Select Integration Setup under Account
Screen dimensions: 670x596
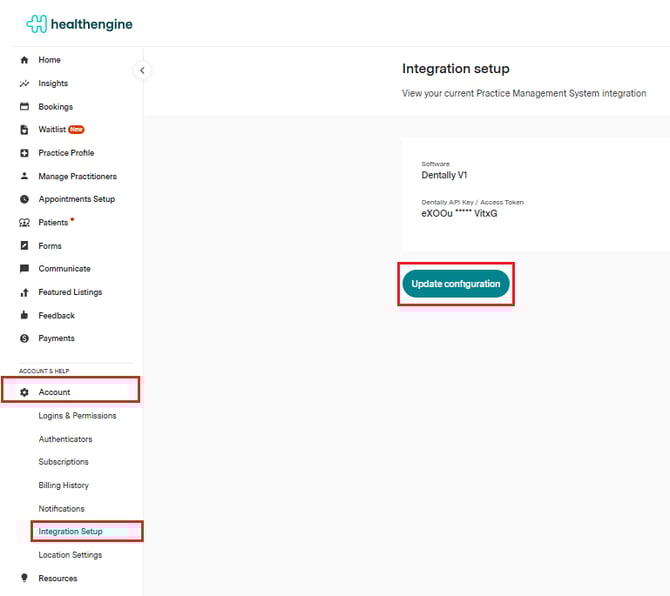70,531
